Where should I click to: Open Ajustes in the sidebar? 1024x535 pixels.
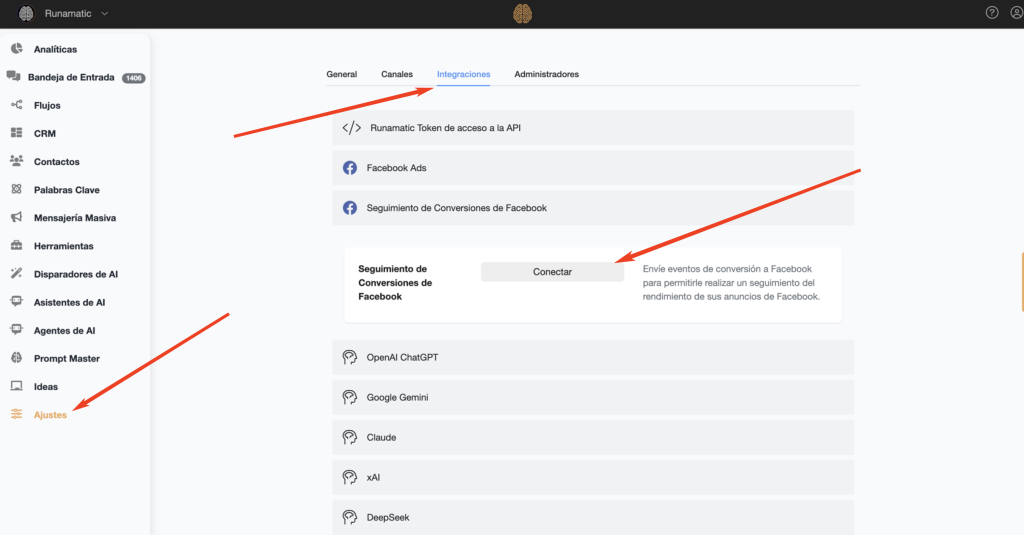(x=50, y=415)
